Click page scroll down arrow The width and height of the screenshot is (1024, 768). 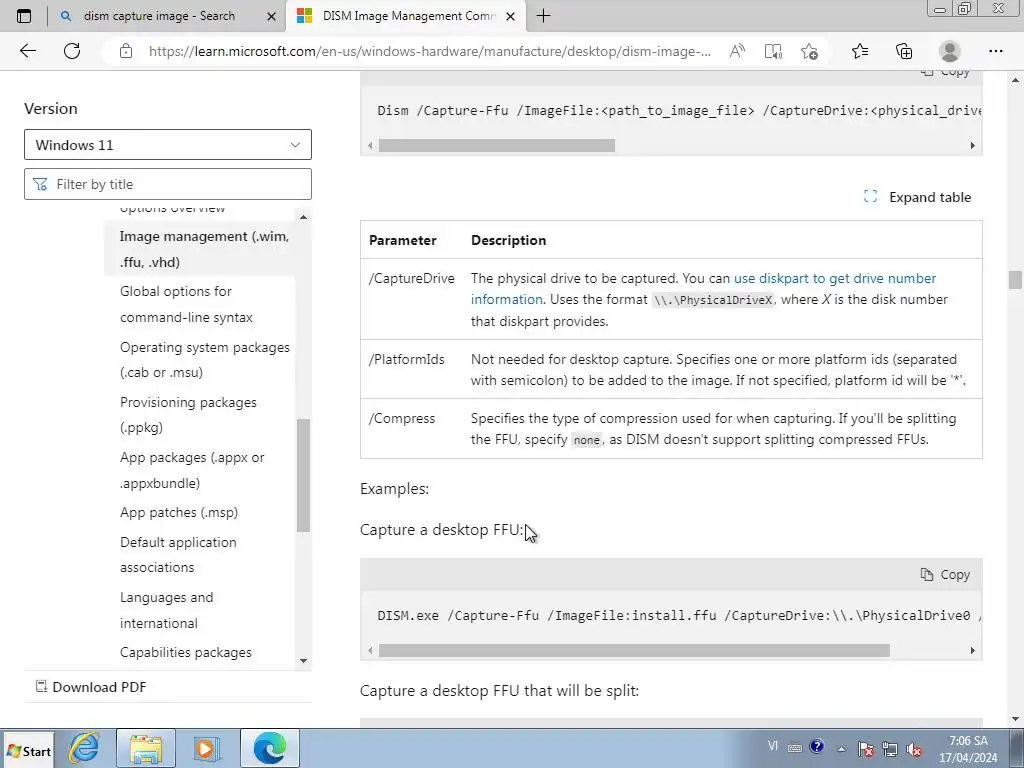[x=1015, y=719]
